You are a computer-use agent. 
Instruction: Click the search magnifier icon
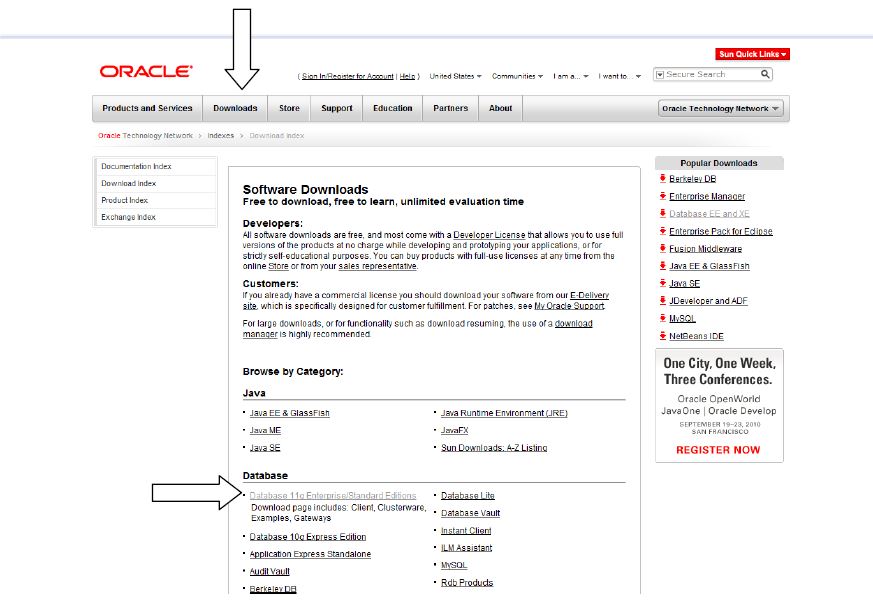point(766,74)
